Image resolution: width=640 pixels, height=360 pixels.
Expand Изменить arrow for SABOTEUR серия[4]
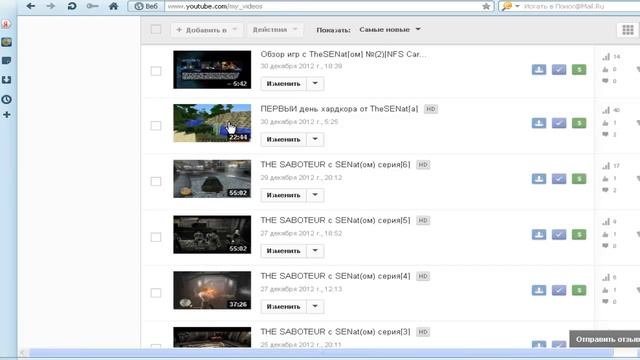(315, 307)
